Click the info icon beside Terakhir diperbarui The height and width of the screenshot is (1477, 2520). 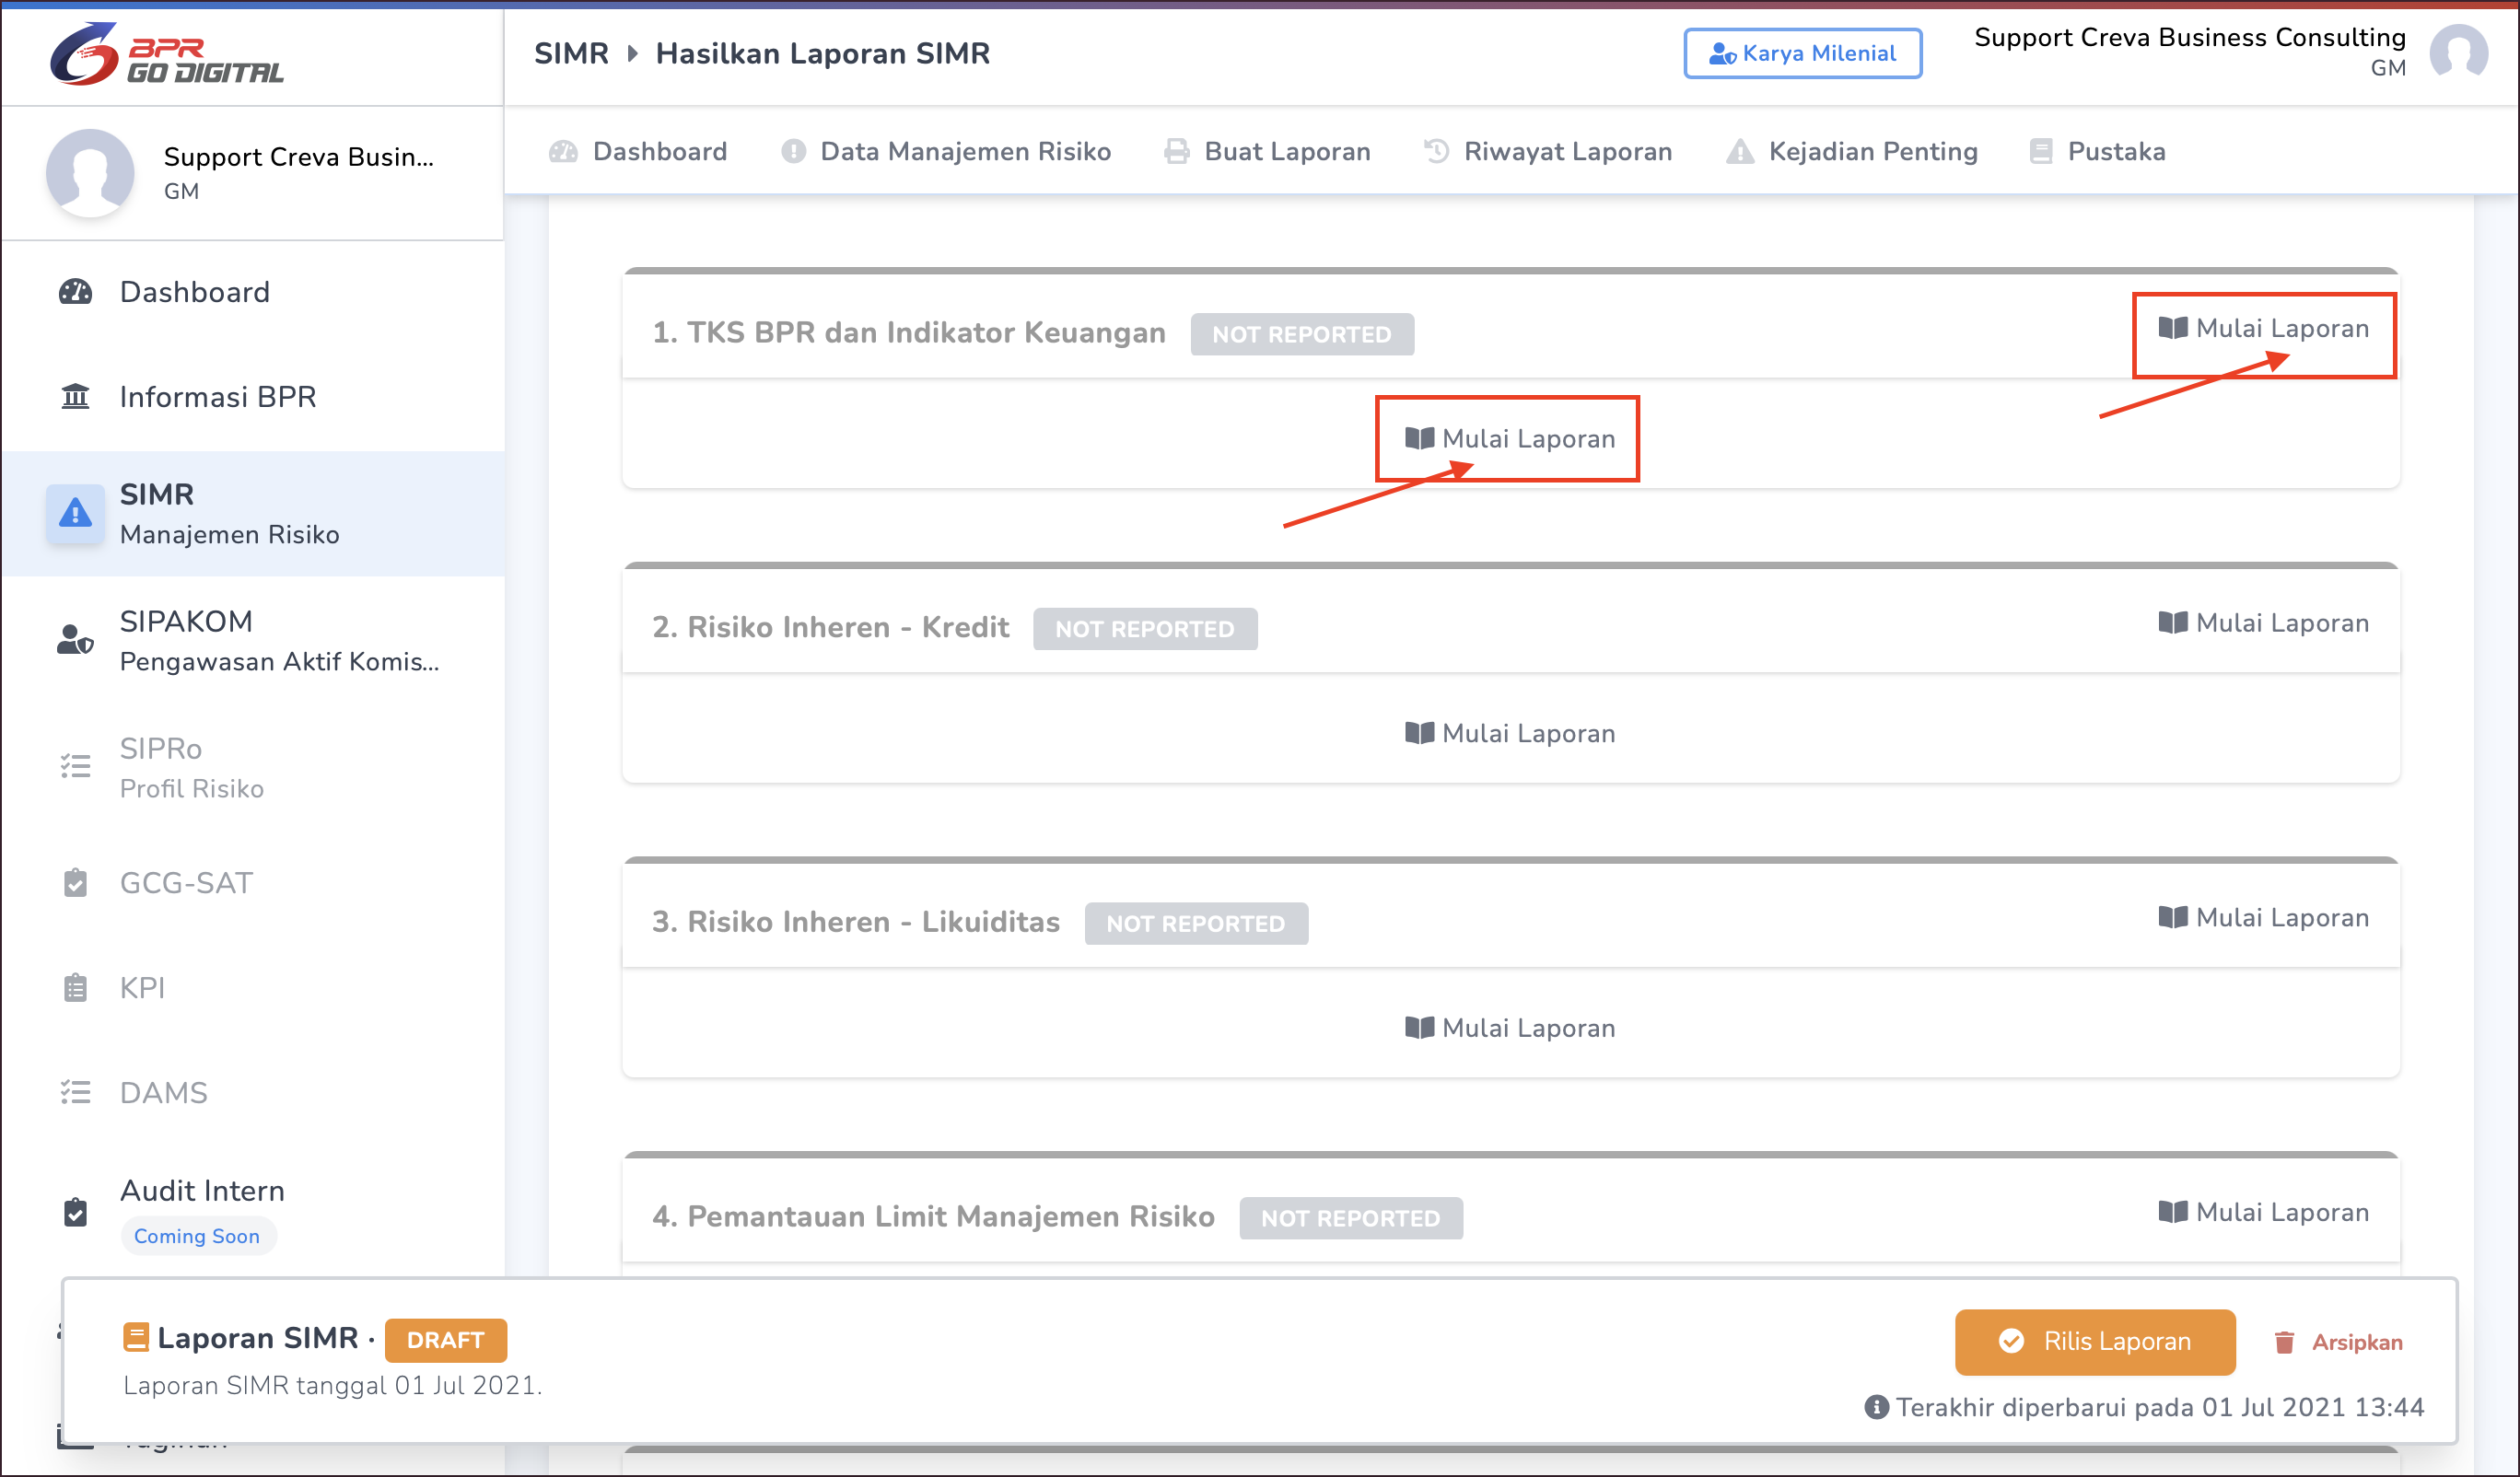point(1876,1407)
